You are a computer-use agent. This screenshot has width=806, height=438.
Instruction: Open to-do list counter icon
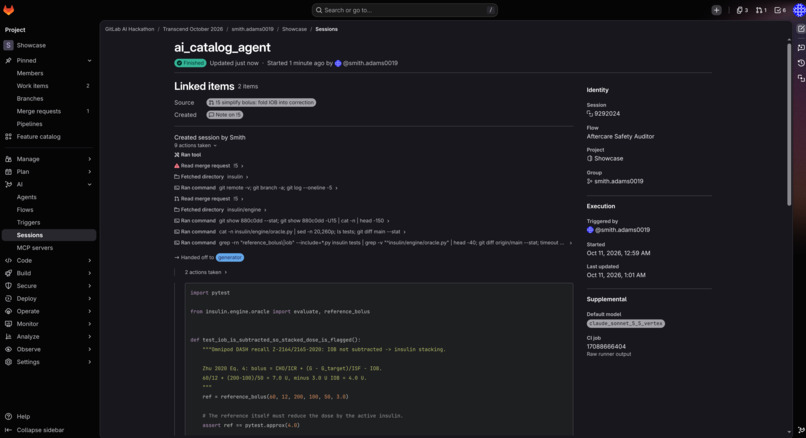[x=780, y=10]
